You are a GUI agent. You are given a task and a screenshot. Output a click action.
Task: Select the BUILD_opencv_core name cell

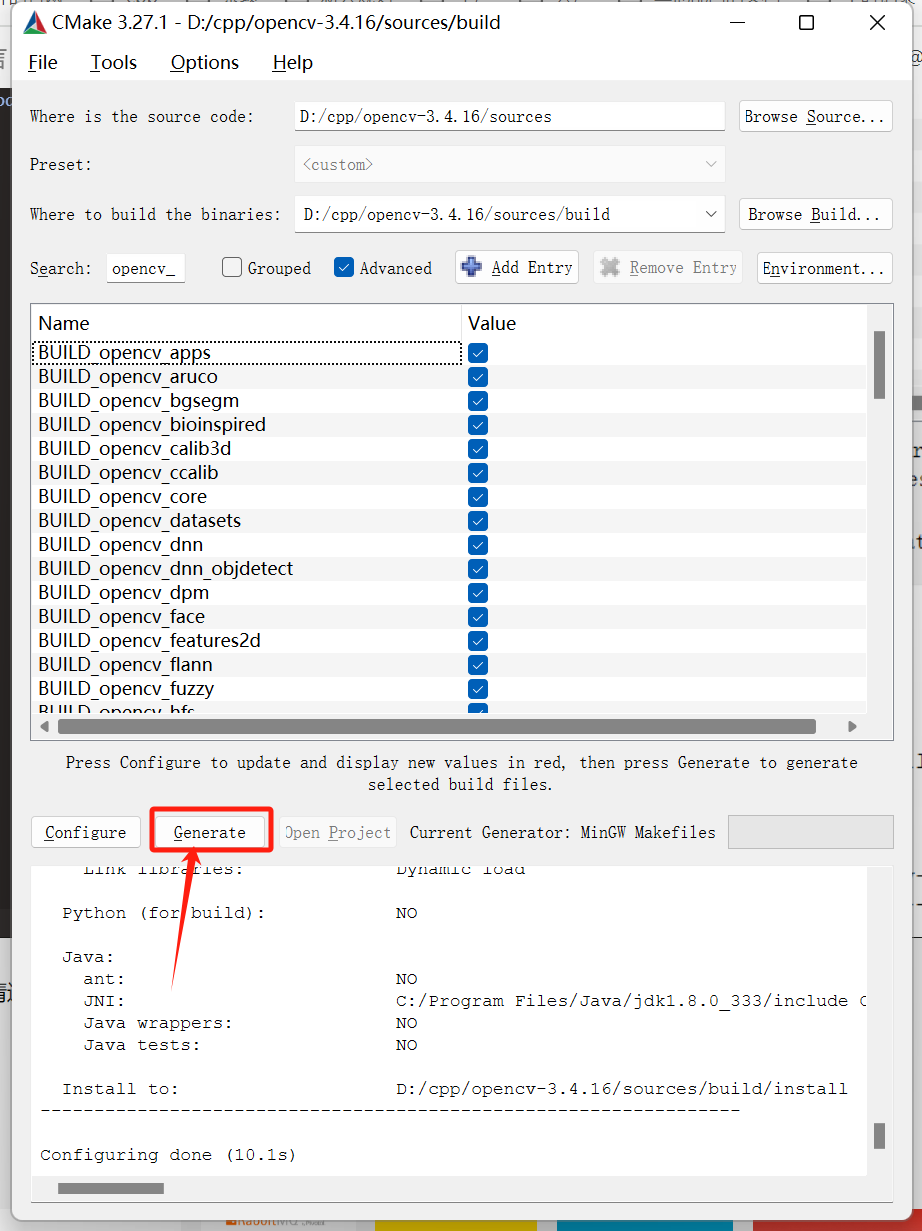(247, 497)
